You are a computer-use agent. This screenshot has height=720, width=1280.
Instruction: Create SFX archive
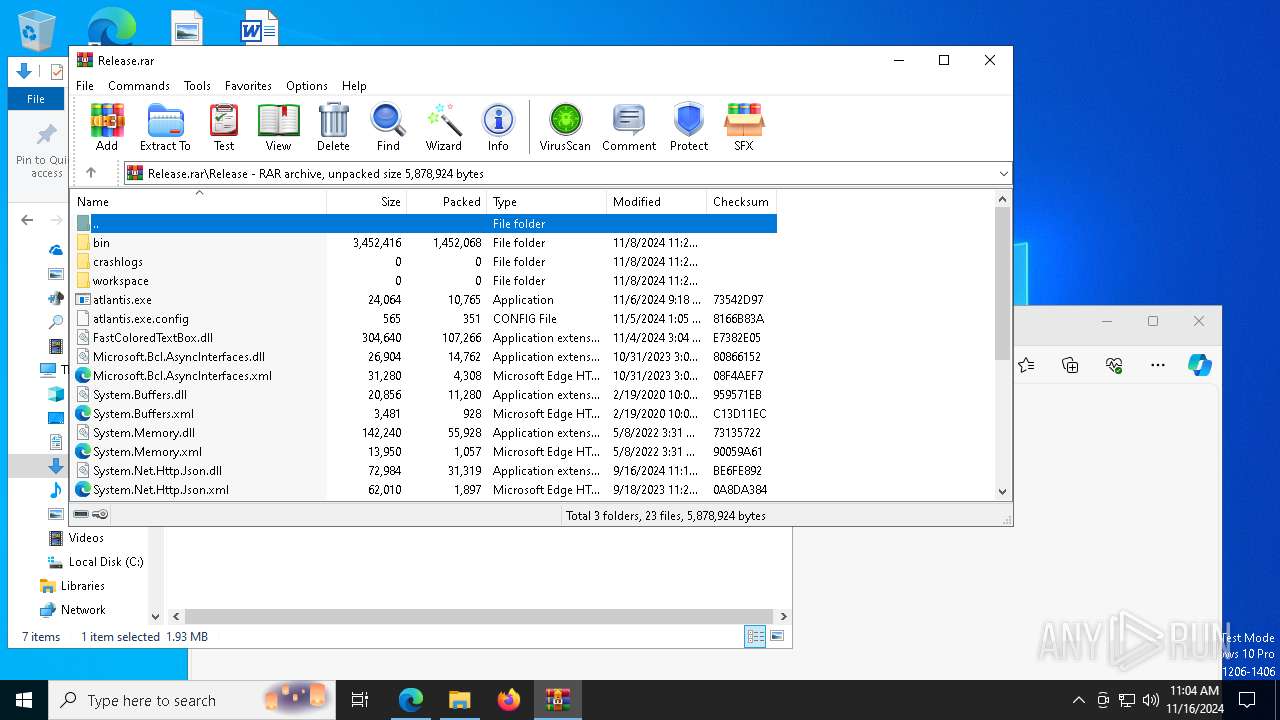click(x=743, y=127)
